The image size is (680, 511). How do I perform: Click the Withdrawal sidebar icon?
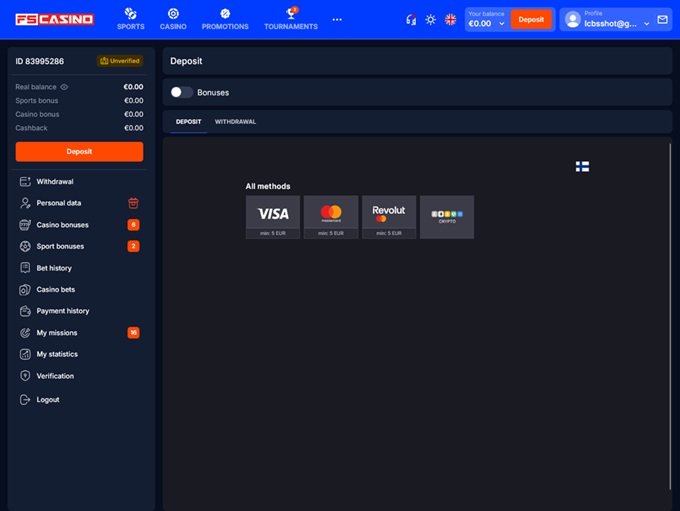tap(25, 181)
